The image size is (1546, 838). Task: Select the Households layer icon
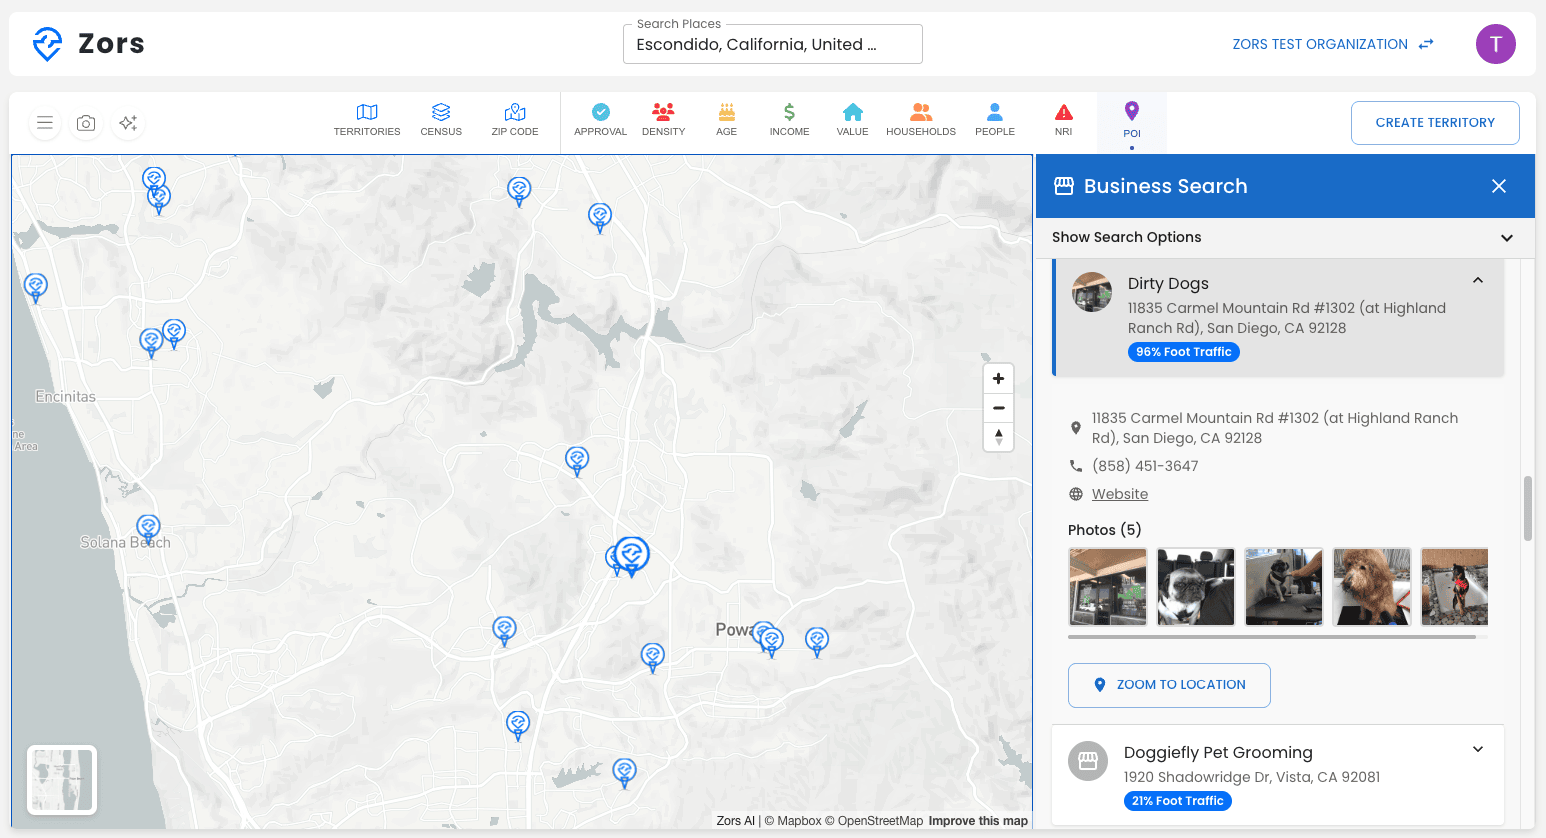click(920, 119)
